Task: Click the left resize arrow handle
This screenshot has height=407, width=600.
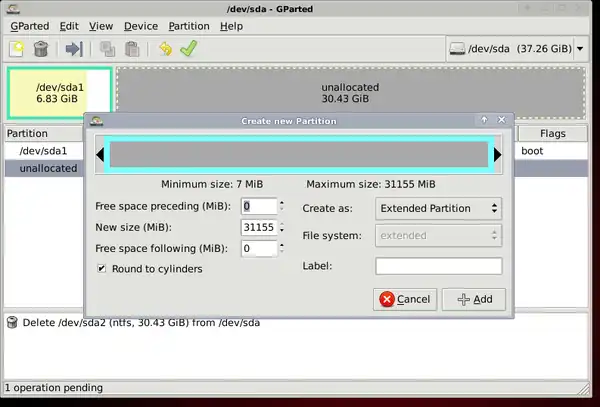Action: pyautogui.click(x=100, y=154)
